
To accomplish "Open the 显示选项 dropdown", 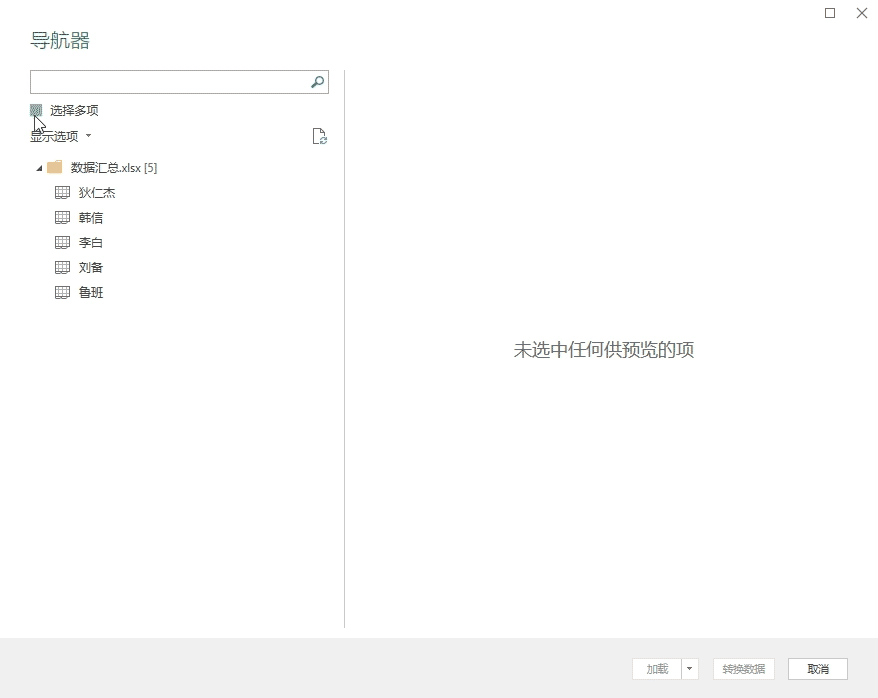I will point(60,136).
